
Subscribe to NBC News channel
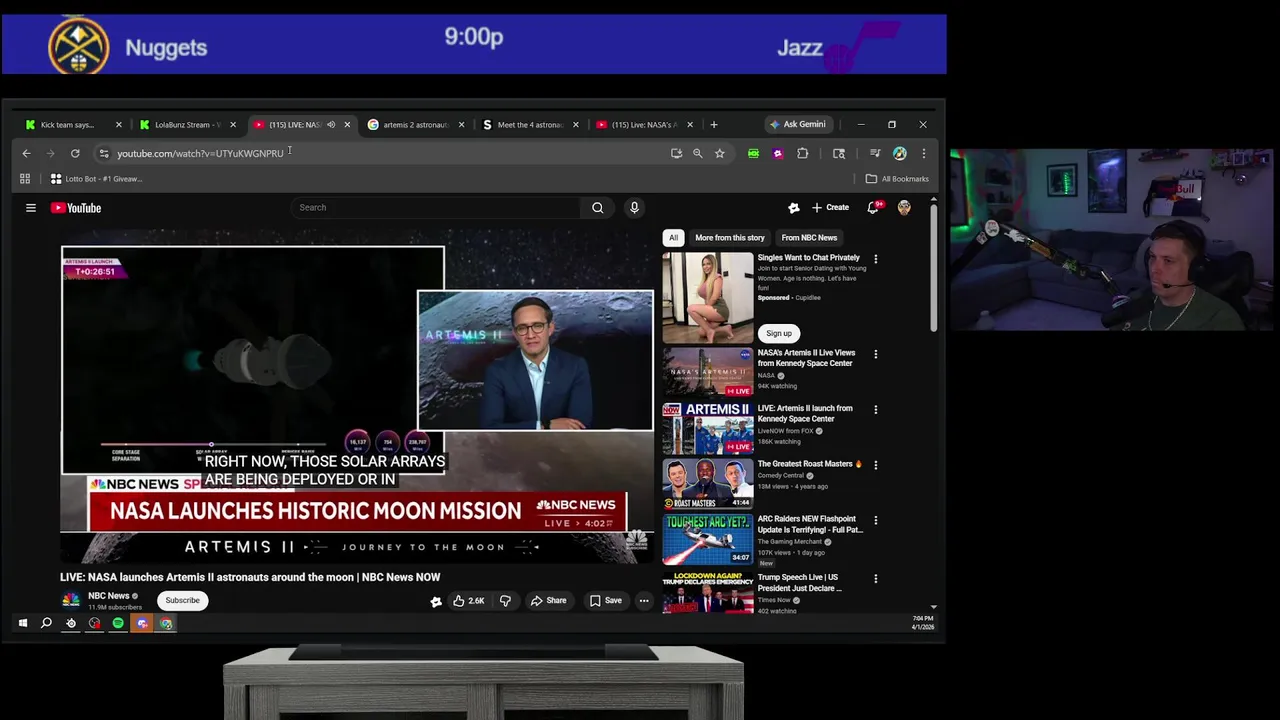pyautogui.click(x=182, y=600)
